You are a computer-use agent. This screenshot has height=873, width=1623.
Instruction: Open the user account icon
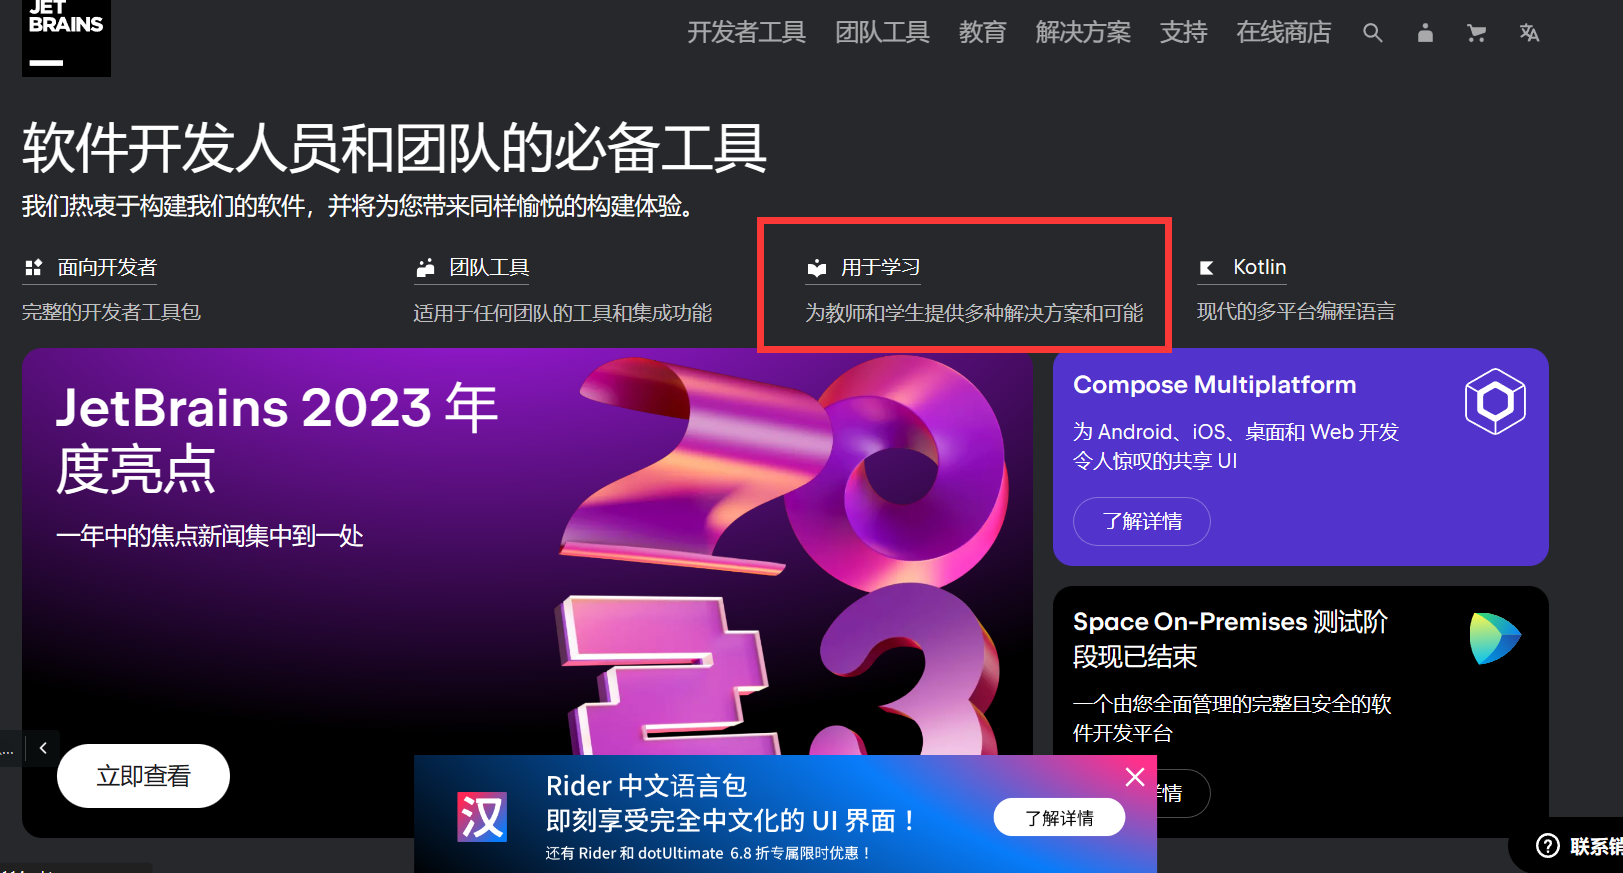(x=1425, y=33)
